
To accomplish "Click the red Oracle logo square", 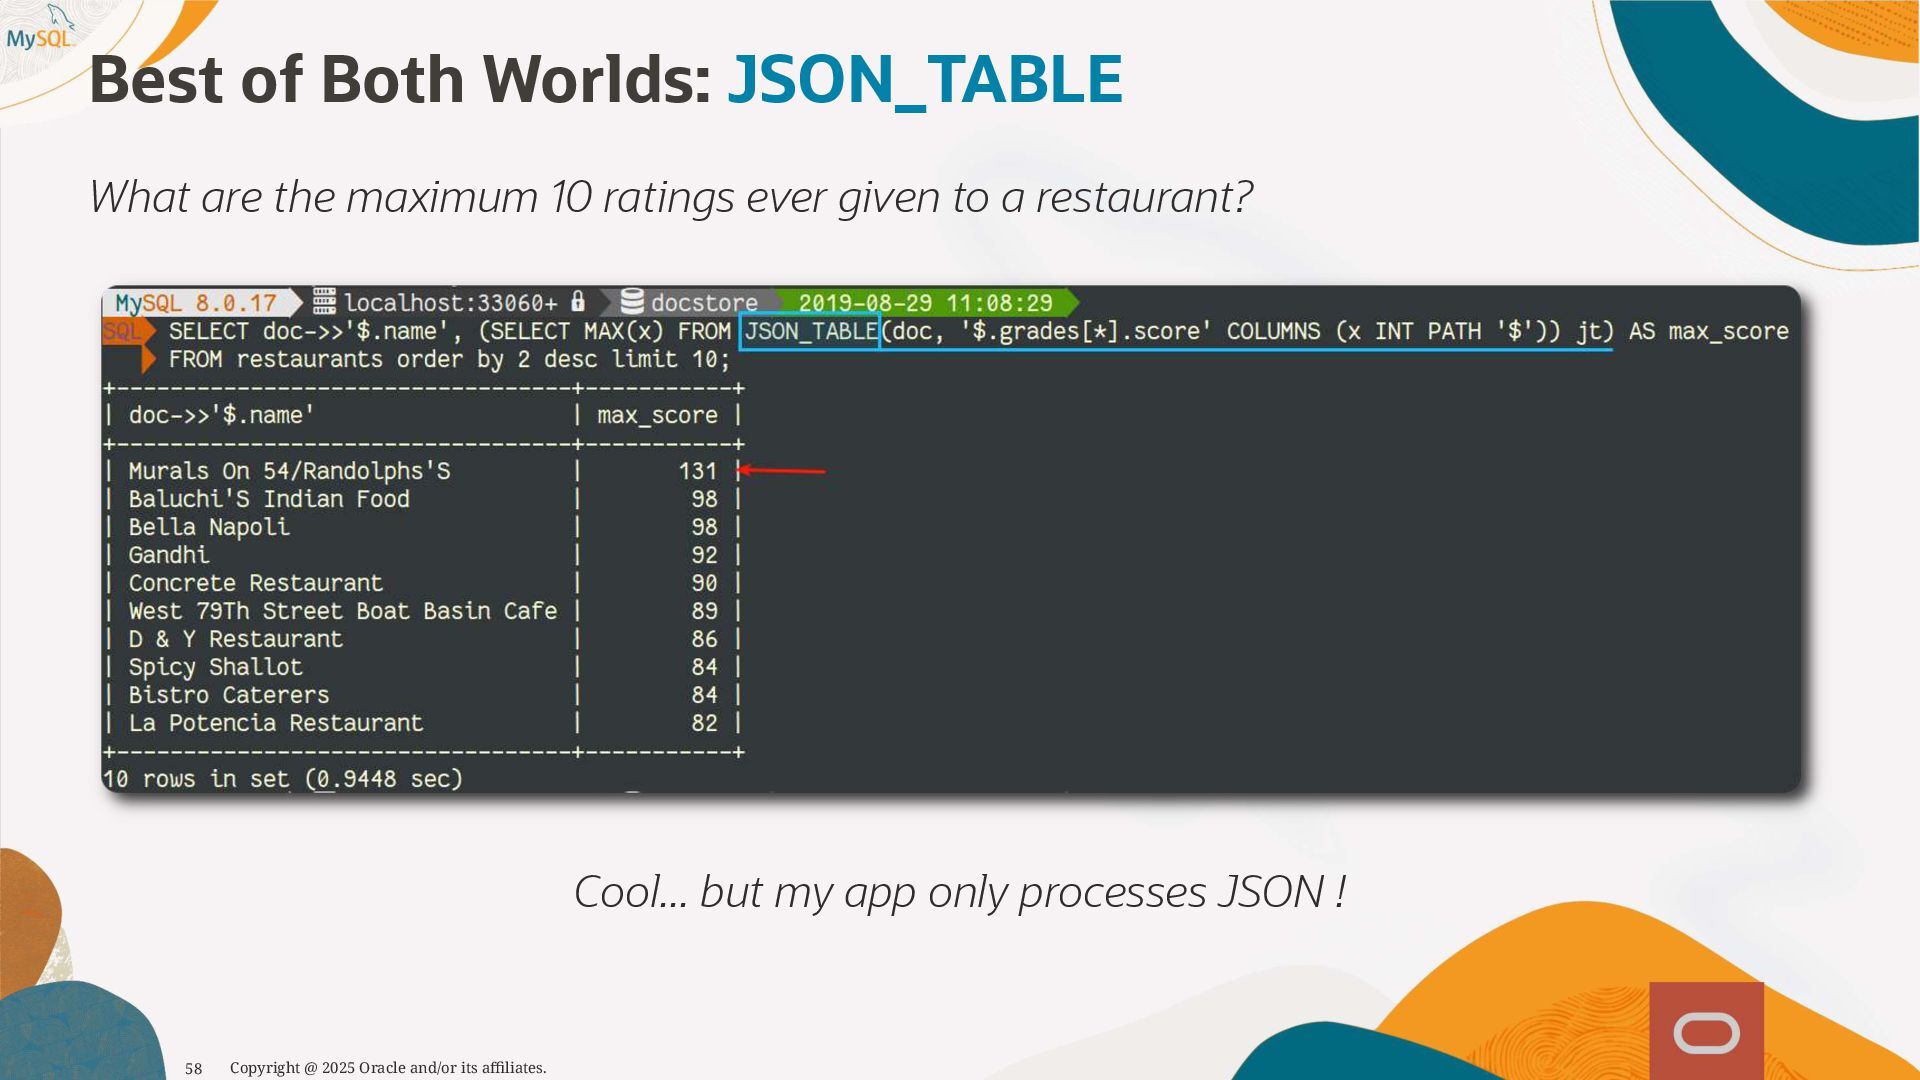I will (1706, 1031).
